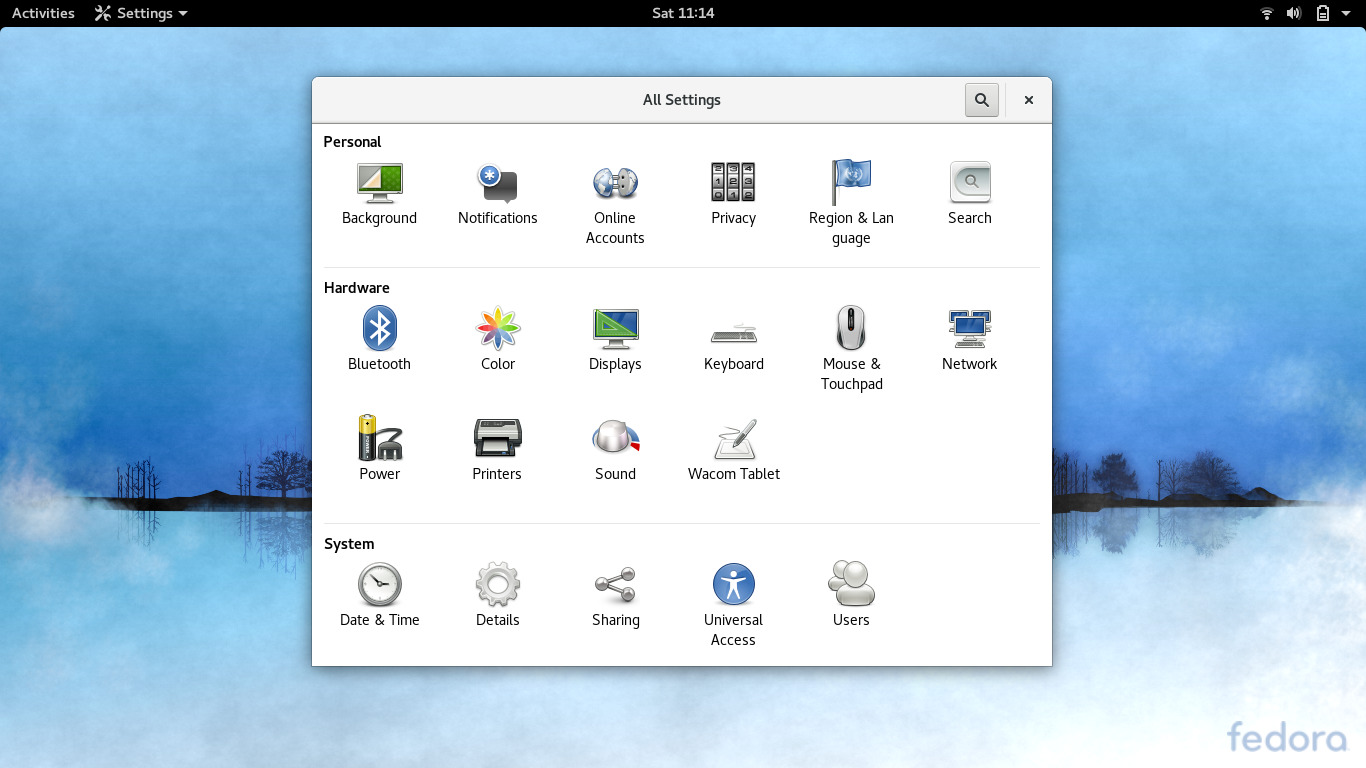This screenshot has width=1366, height=768.
Task: Open Online Accounts settings
Action: click(615, 205)
